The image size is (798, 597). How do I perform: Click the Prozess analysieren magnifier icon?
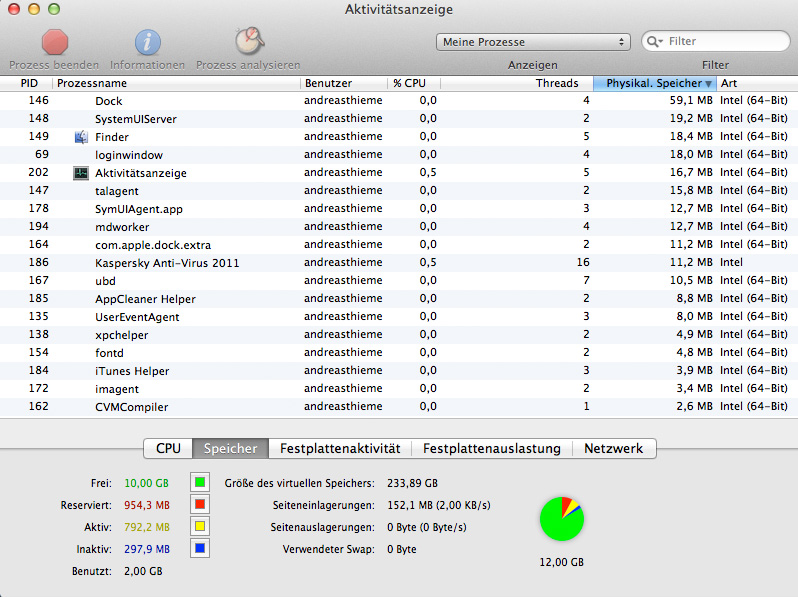[x=249, y=41]
